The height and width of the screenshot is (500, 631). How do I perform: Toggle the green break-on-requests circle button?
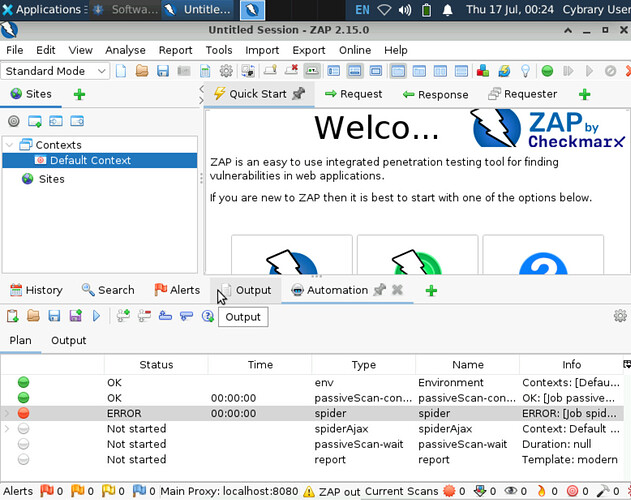click(547, 71)
